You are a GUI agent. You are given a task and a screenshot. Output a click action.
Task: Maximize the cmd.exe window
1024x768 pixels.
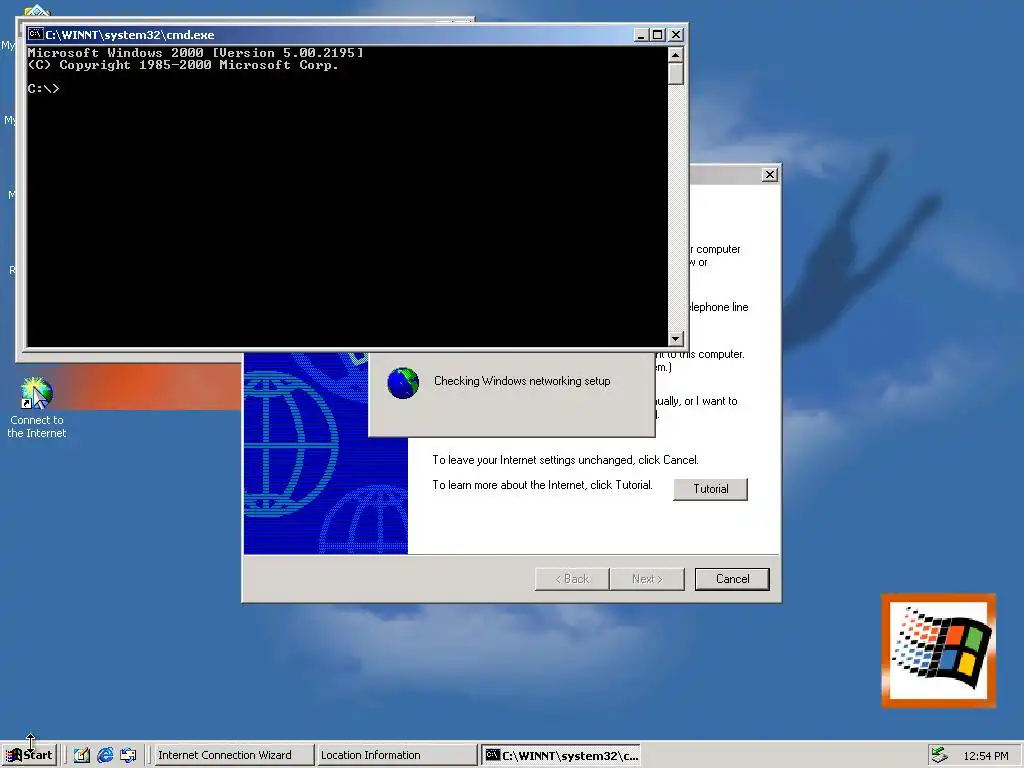(x=658, y=35)
